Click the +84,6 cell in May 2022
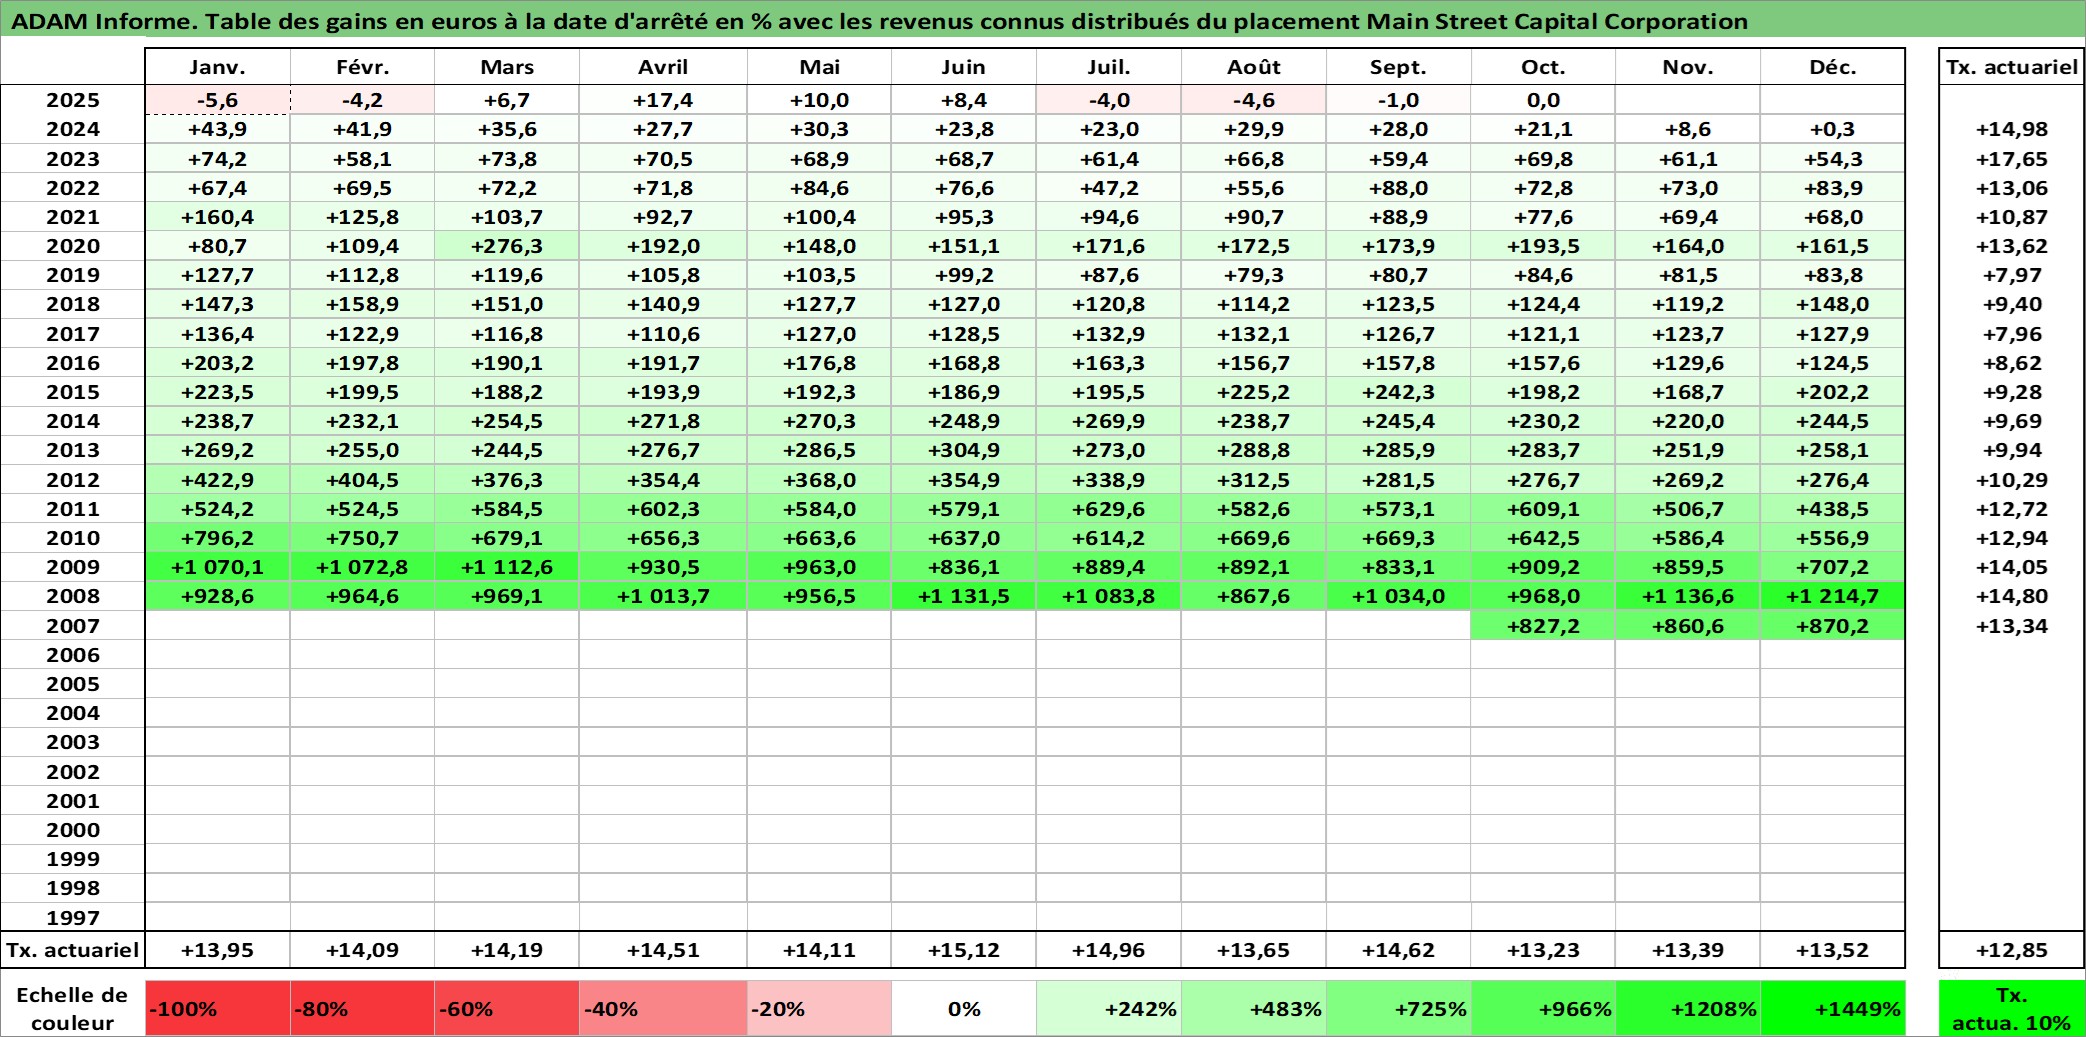This screenshot has height=1037, width=2086. tap(819, 188)
